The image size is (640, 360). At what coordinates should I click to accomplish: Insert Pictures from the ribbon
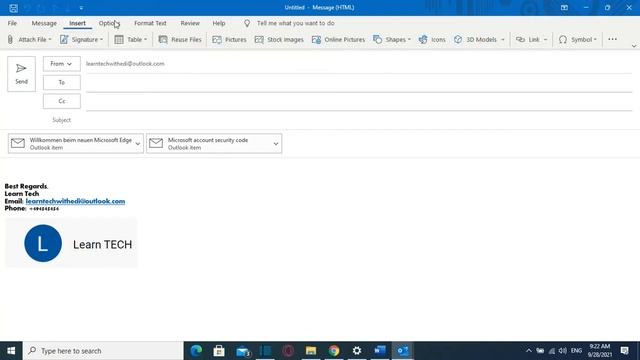click(x=229, y=40)
